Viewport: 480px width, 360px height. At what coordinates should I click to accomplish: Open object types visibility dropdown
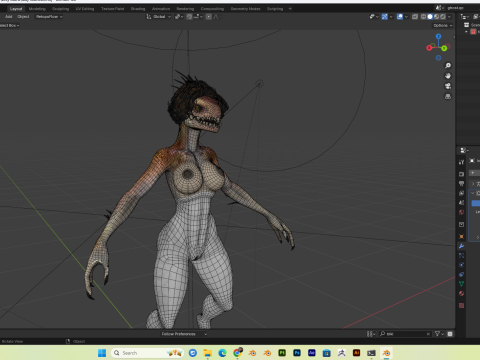tap(374, 17)
